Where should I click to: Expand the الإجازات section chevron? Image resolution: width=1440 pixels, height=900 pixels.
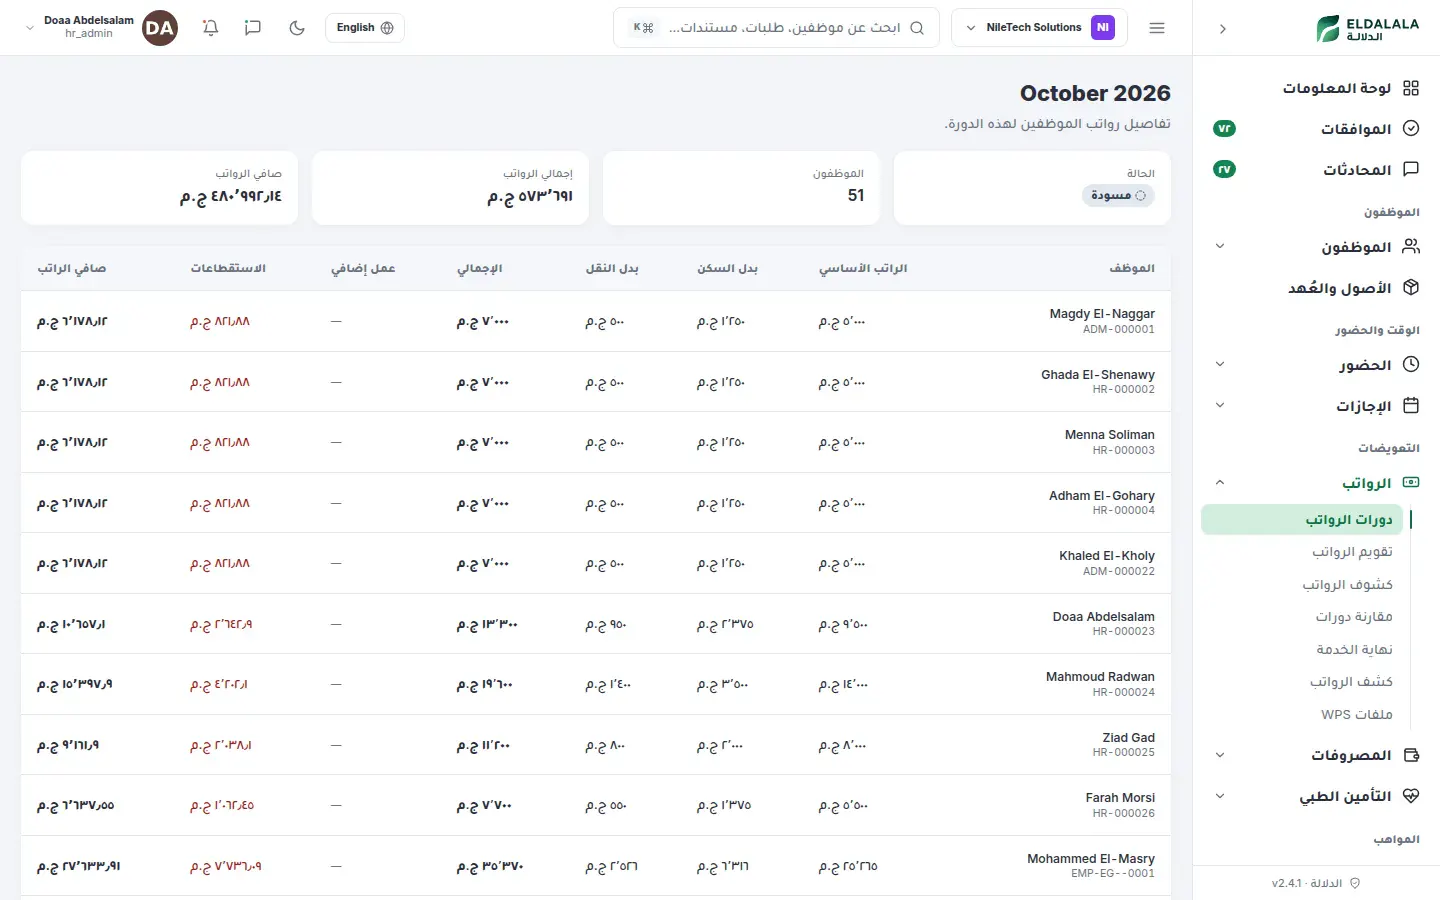pos(1220,405)
